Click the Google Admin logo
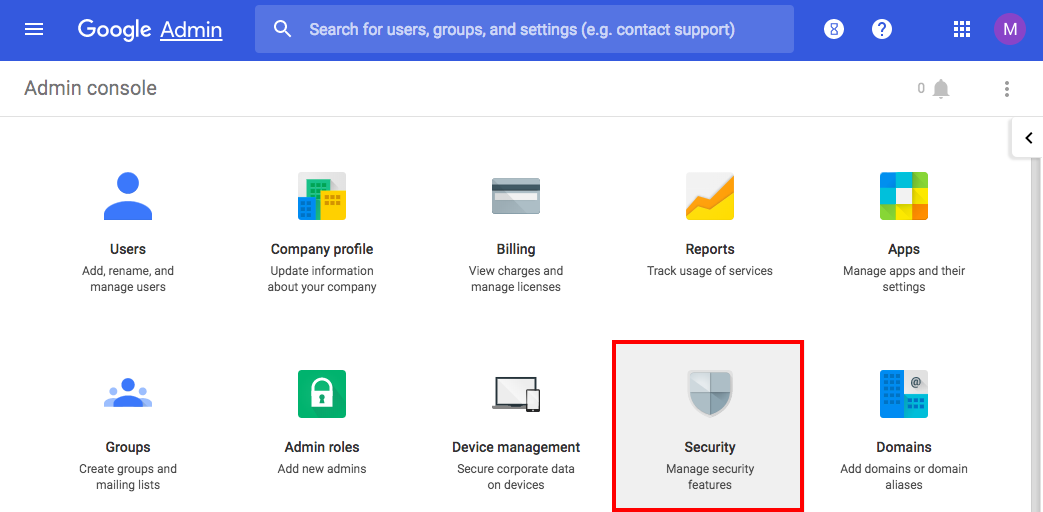 point(150,29)
